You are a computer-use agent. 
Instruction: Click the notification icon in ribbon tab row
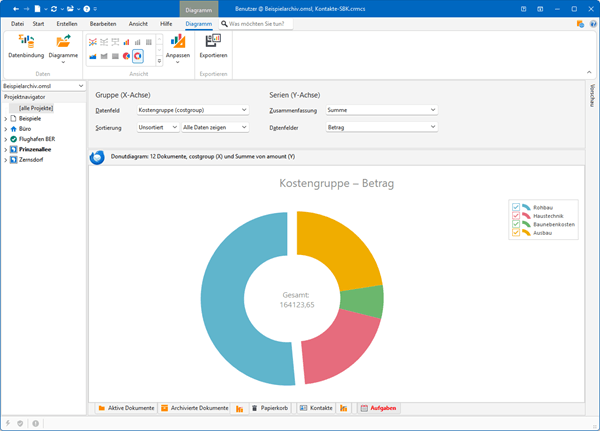pyautogui.click(x=580, y=24)
